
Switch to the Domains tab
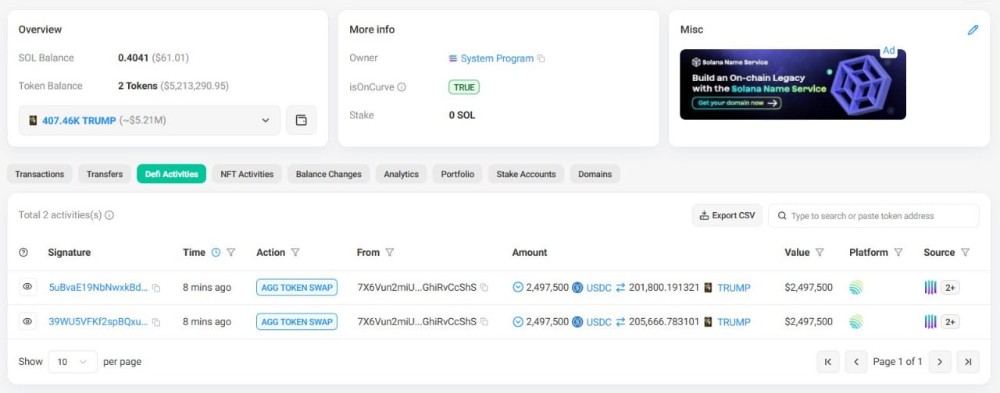(x=595, y=174)
